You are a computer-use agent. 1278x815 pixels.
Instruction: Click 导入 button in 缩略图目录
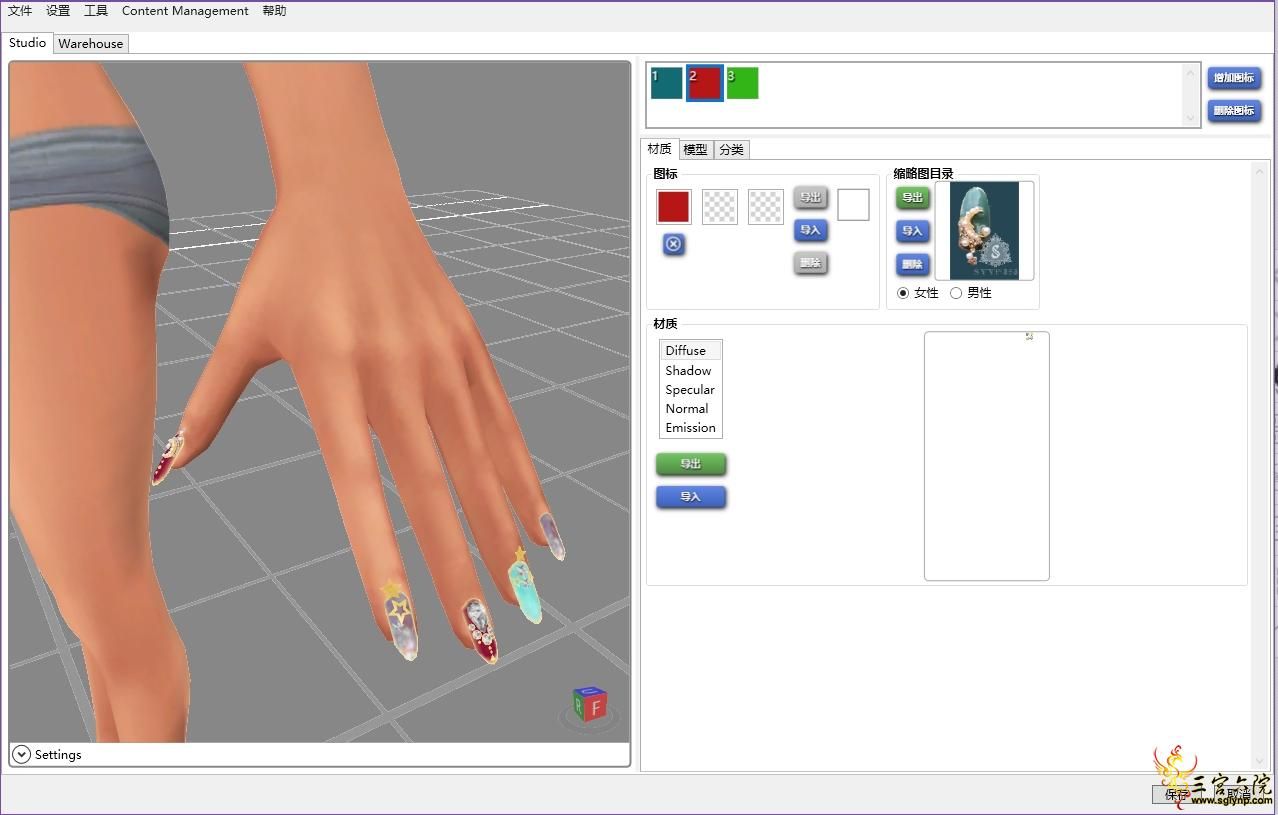click(x=912, y=231)
